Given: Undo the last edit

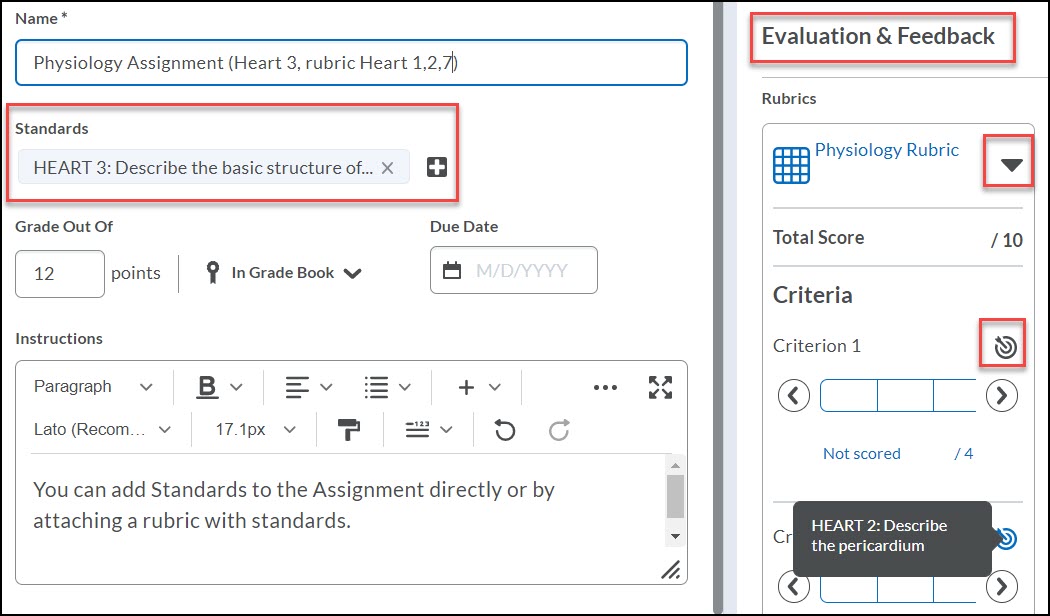Looking at the screenshot, I should tap(505, 429).
